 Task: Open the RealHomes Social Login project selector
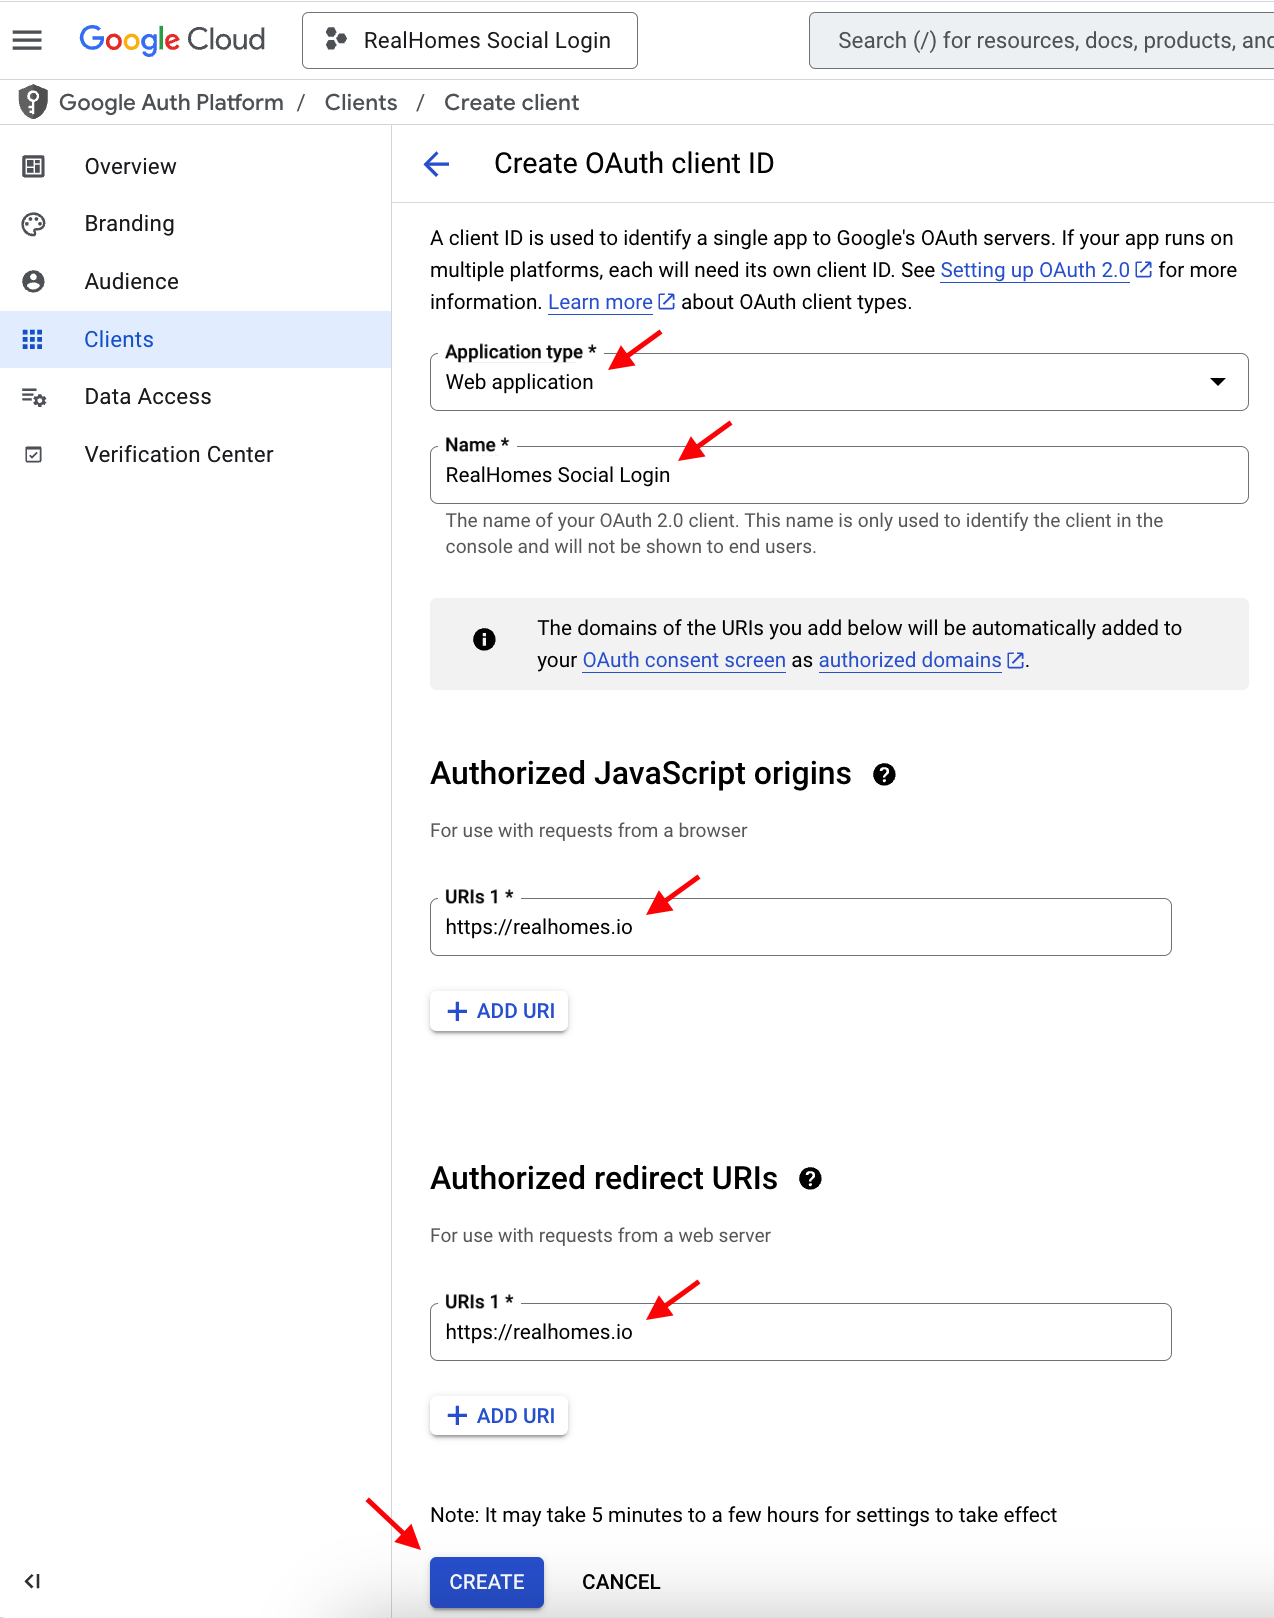470,40
